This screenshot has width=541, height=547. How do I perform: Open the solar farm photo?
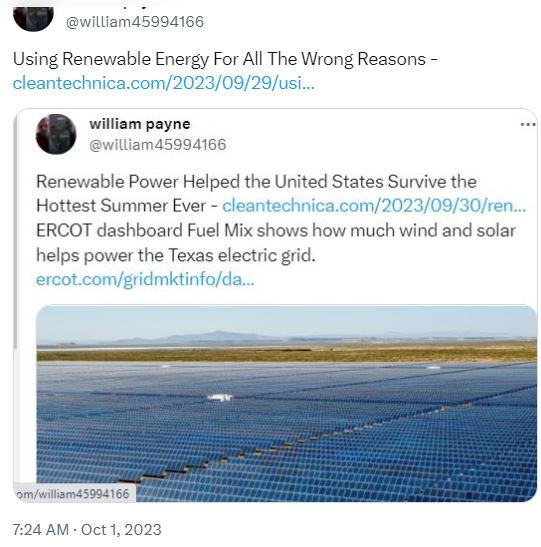click(x=286, y=403)
